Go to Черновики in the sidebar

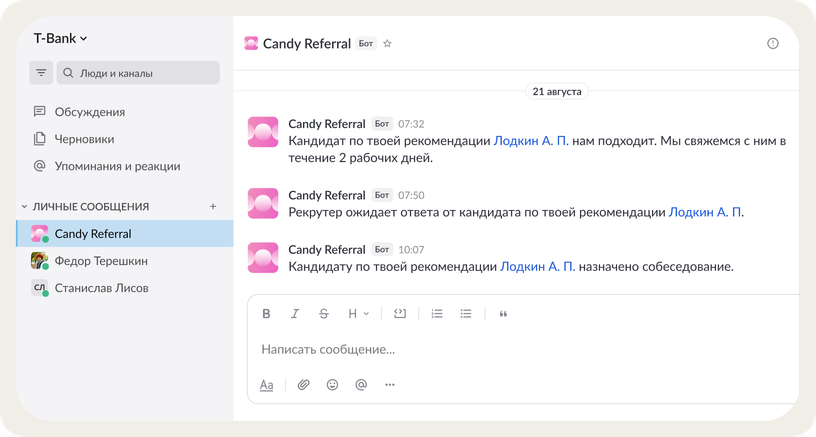click(x=84, y=139)
